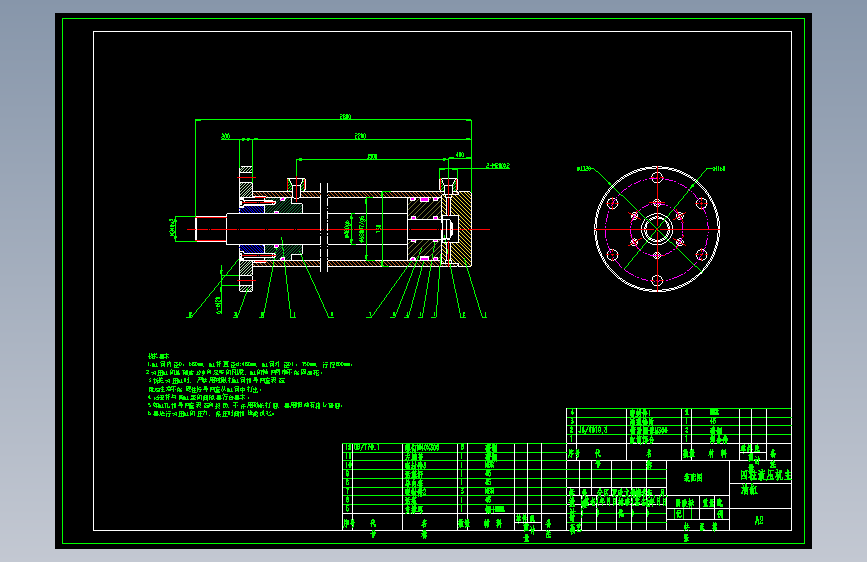867x562 pixels.
Task: Click the break line symbol across the cylinder
Action: pos(324,227)
